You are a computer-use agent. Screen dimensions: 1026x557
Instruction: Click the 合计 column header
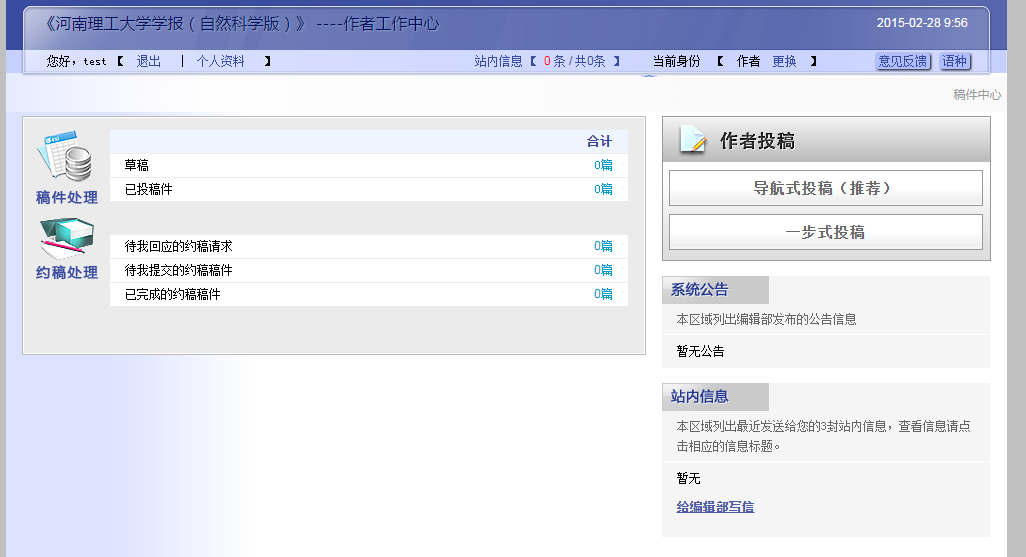point(599,141)
